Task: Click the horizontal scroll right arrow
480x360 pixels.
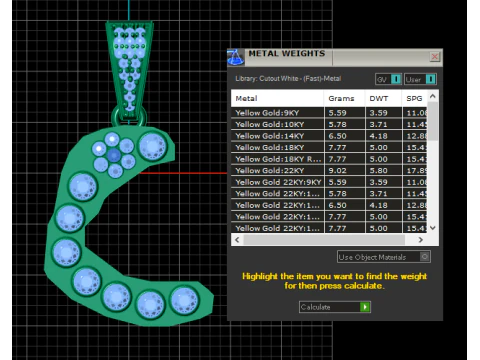Action: [x=421, y=240]
